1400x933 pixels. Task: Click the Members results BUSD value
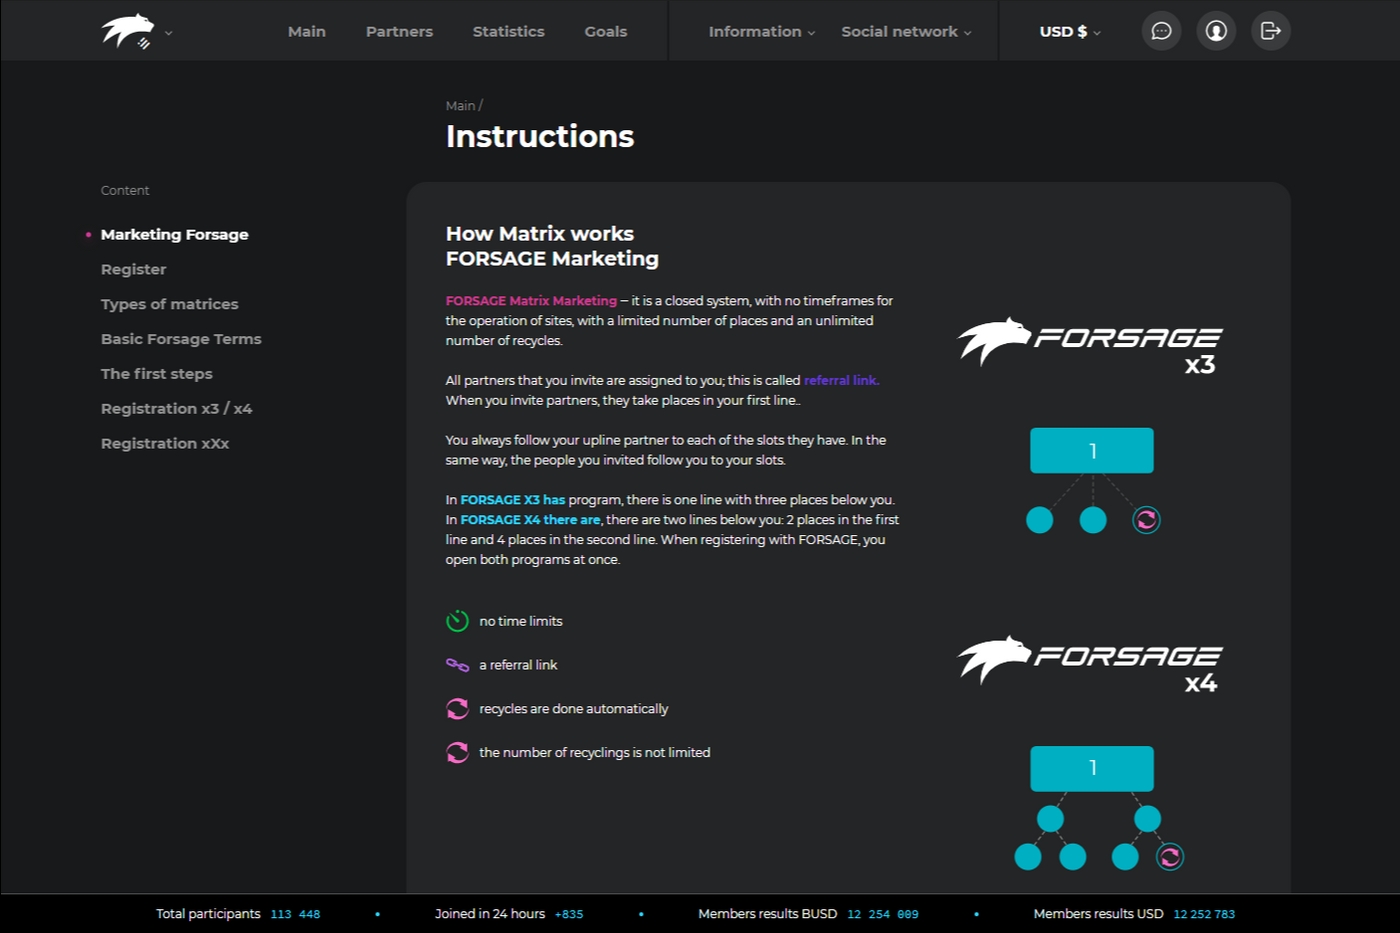click(883, 914)
